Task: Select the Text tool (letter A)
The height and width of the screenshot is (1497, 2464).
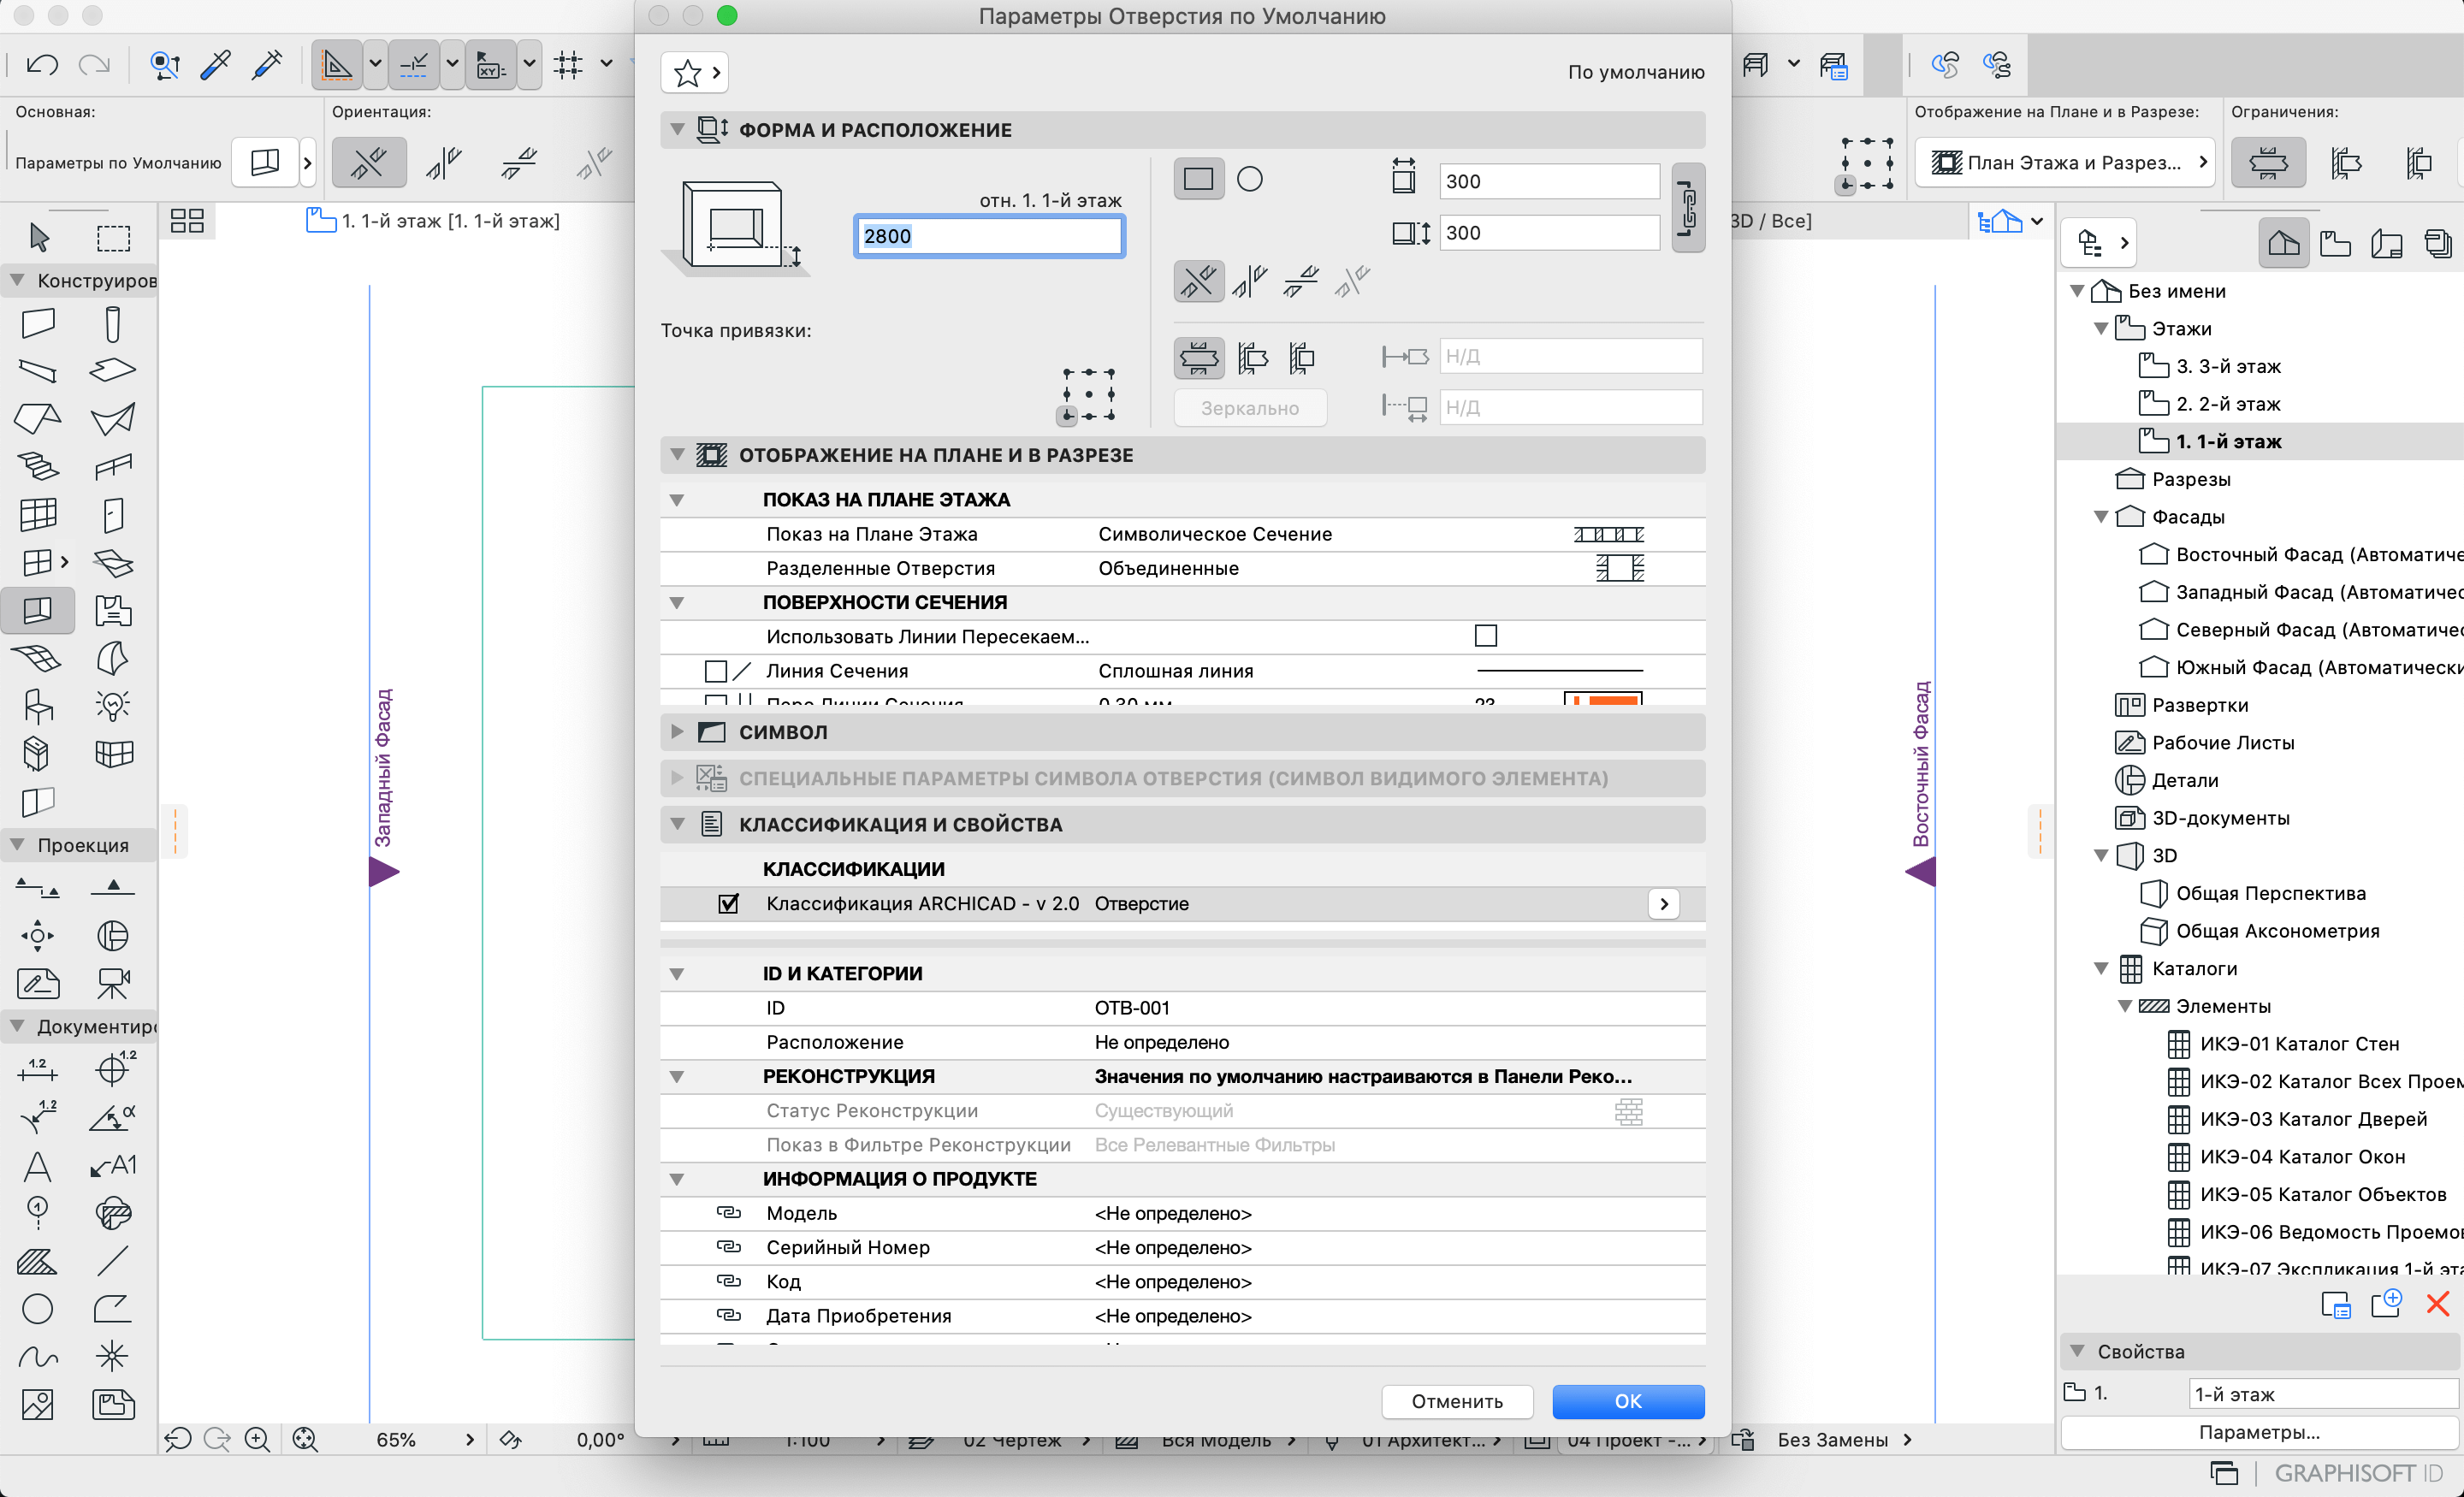Action: click(x=38, y=1166)
